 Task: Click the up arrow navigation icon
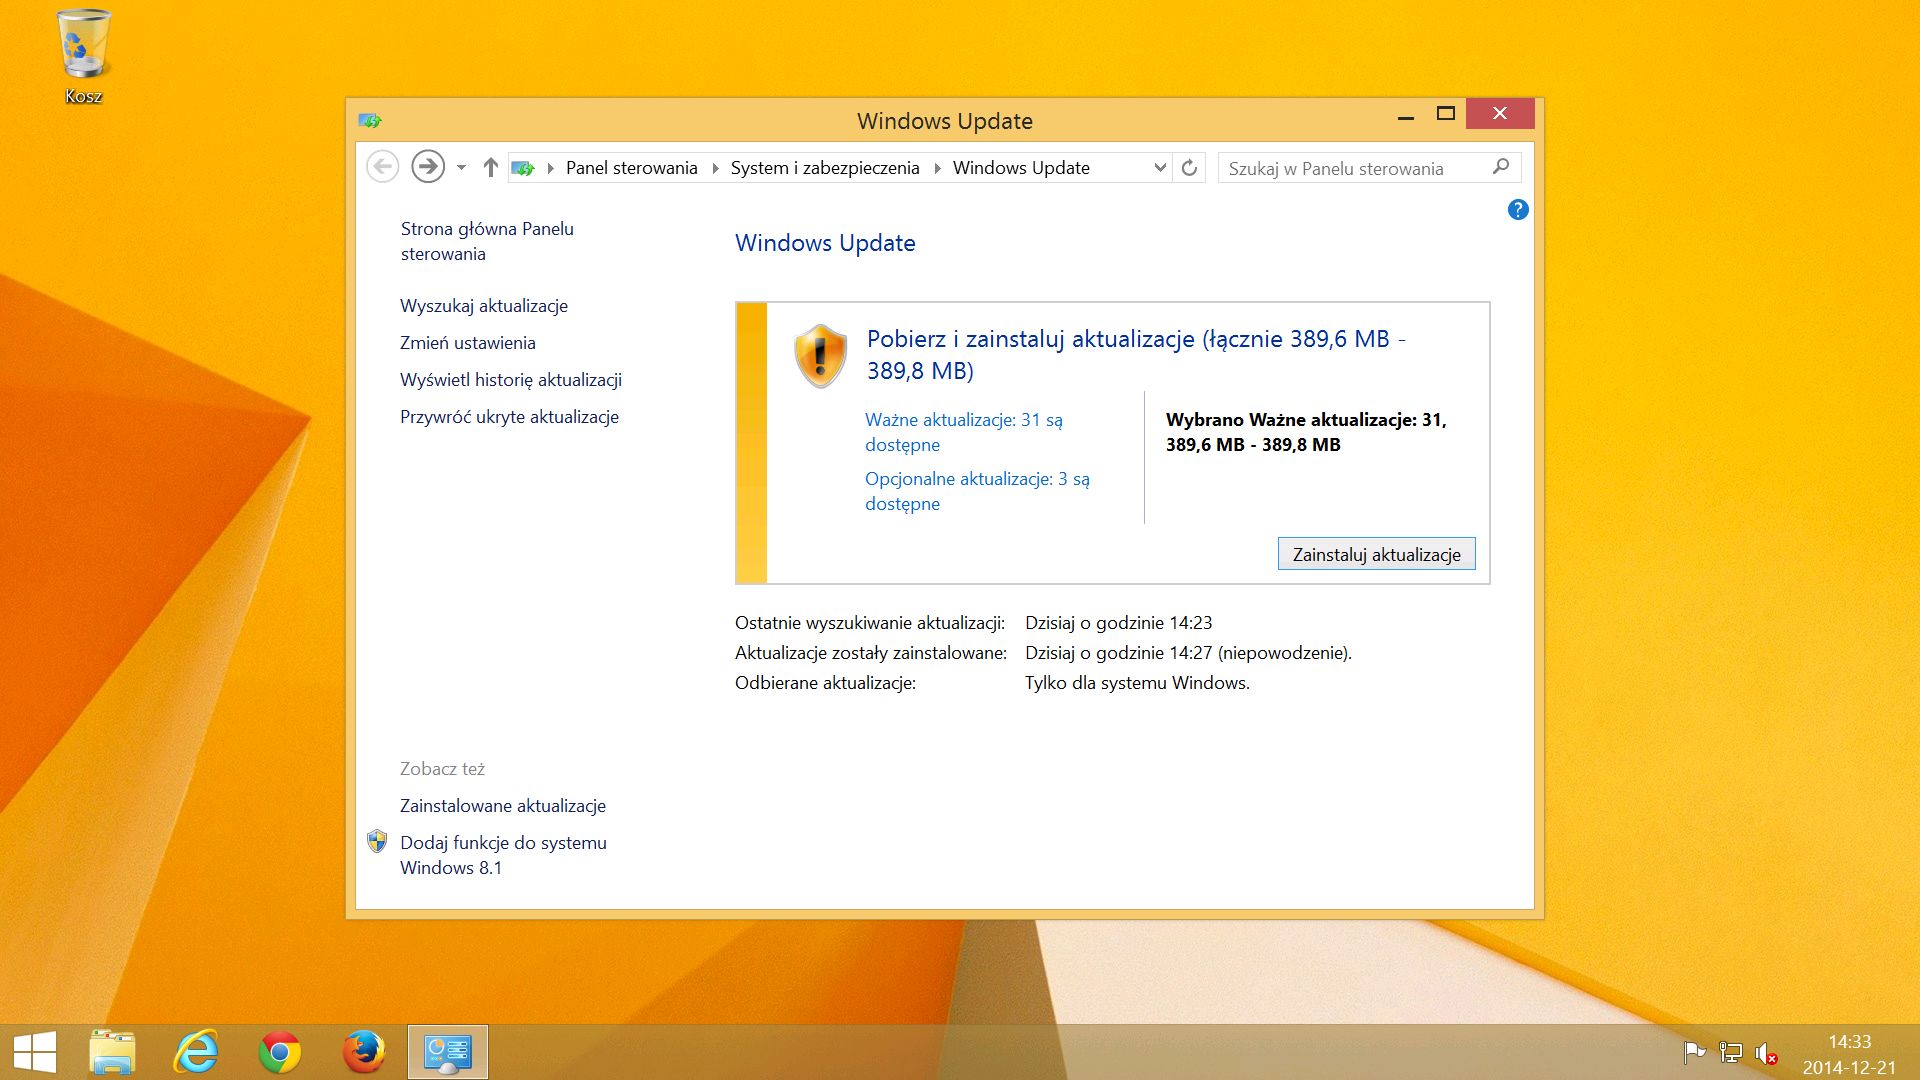(x=490, y=168)
